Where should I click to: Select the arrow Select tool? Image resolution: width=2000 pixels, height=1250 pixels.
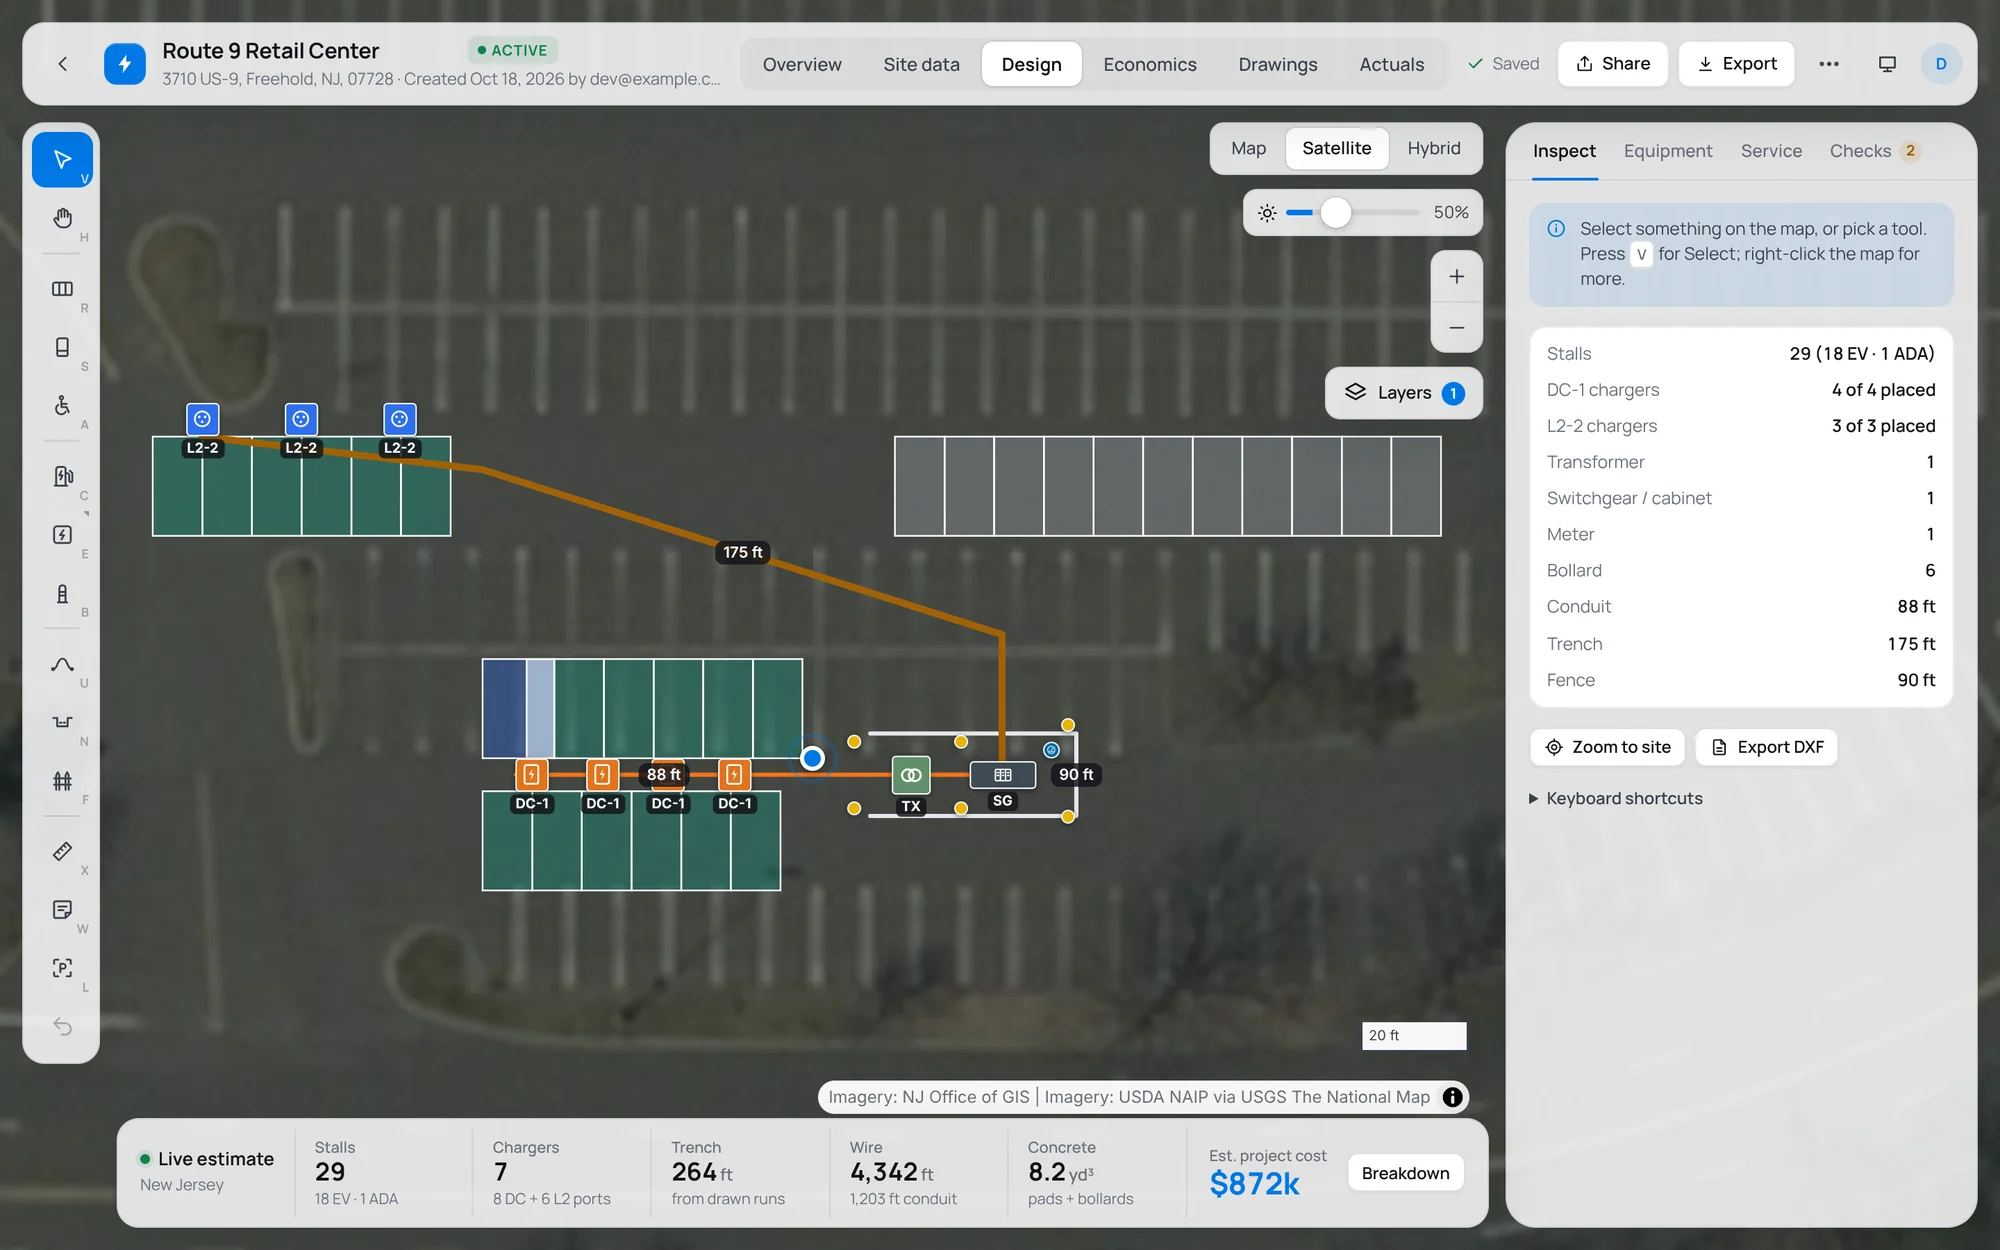[62, 160]
